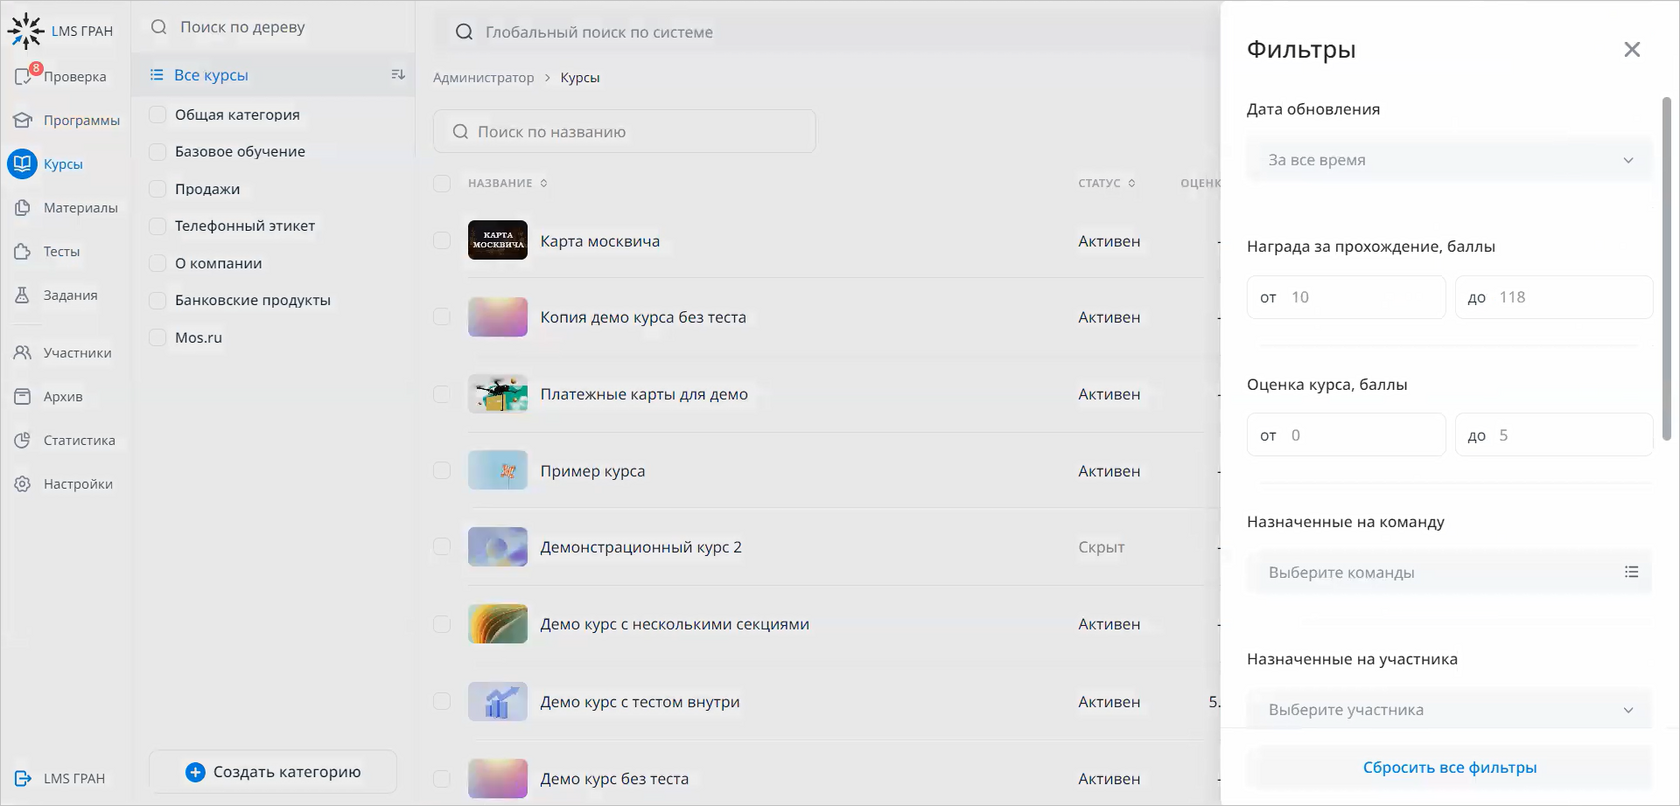Image resolution: width=1680 pixels, height=806 pixels.
Task: Open Копия демо курса без теста
Action: coord(643,317)
